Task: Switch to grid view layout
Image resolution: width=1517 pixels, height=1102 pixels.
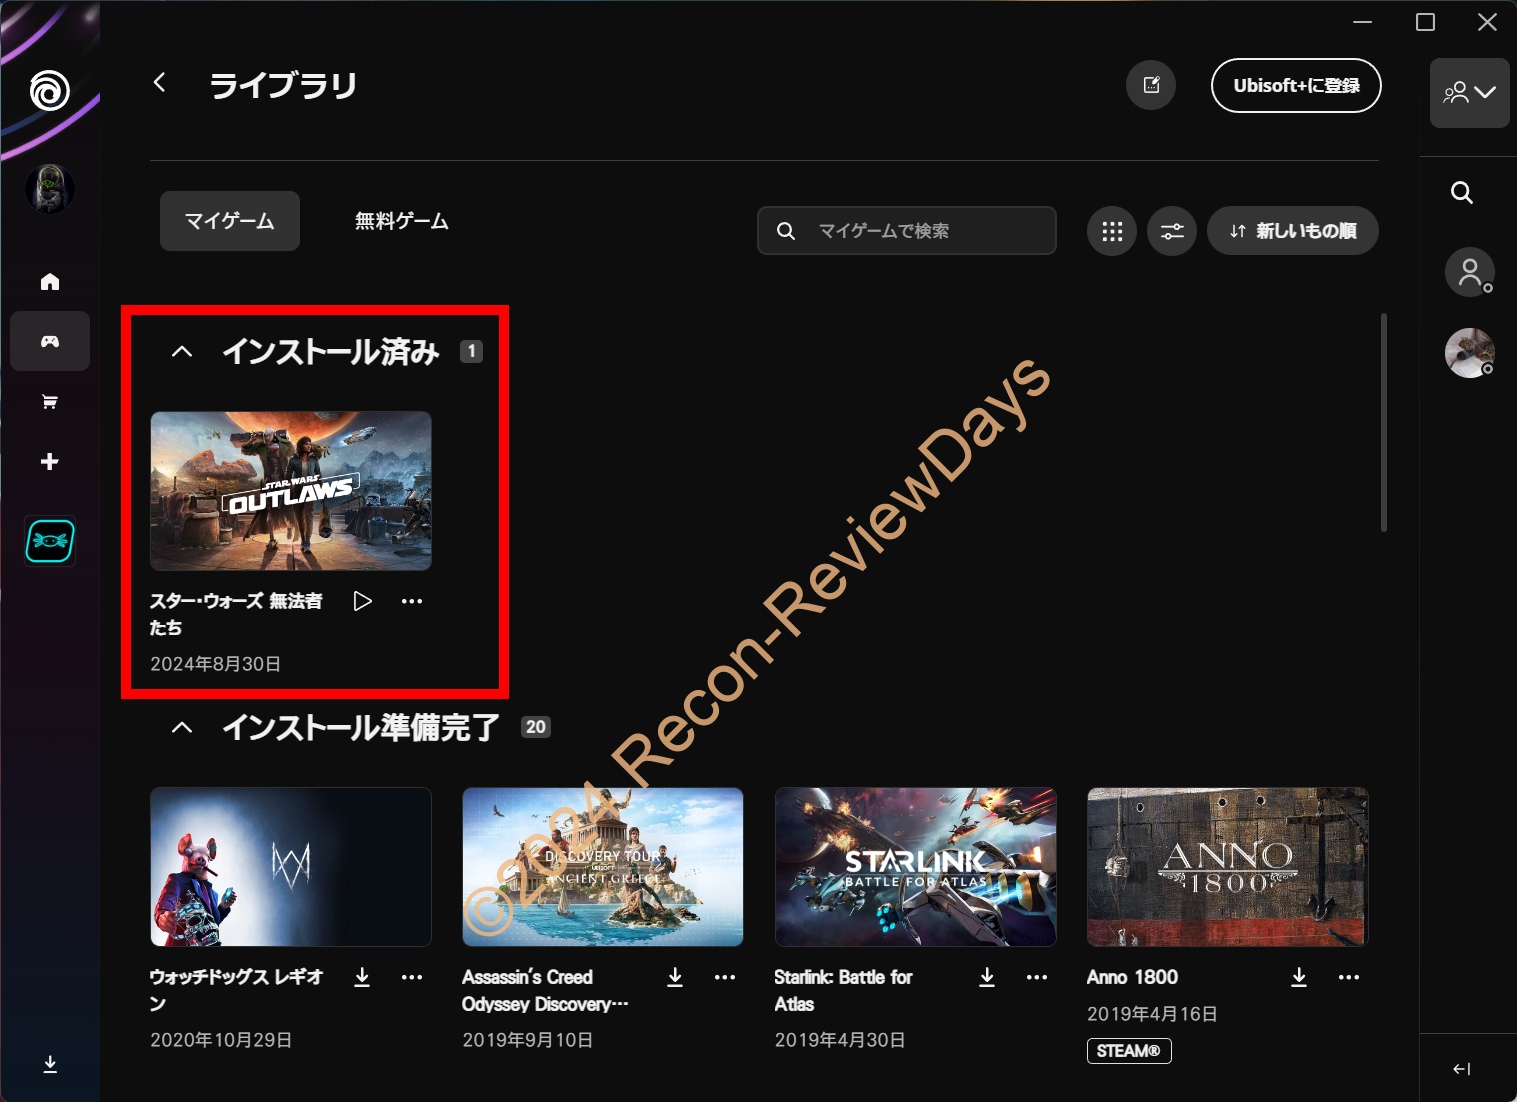Action: coord(1112,232)
